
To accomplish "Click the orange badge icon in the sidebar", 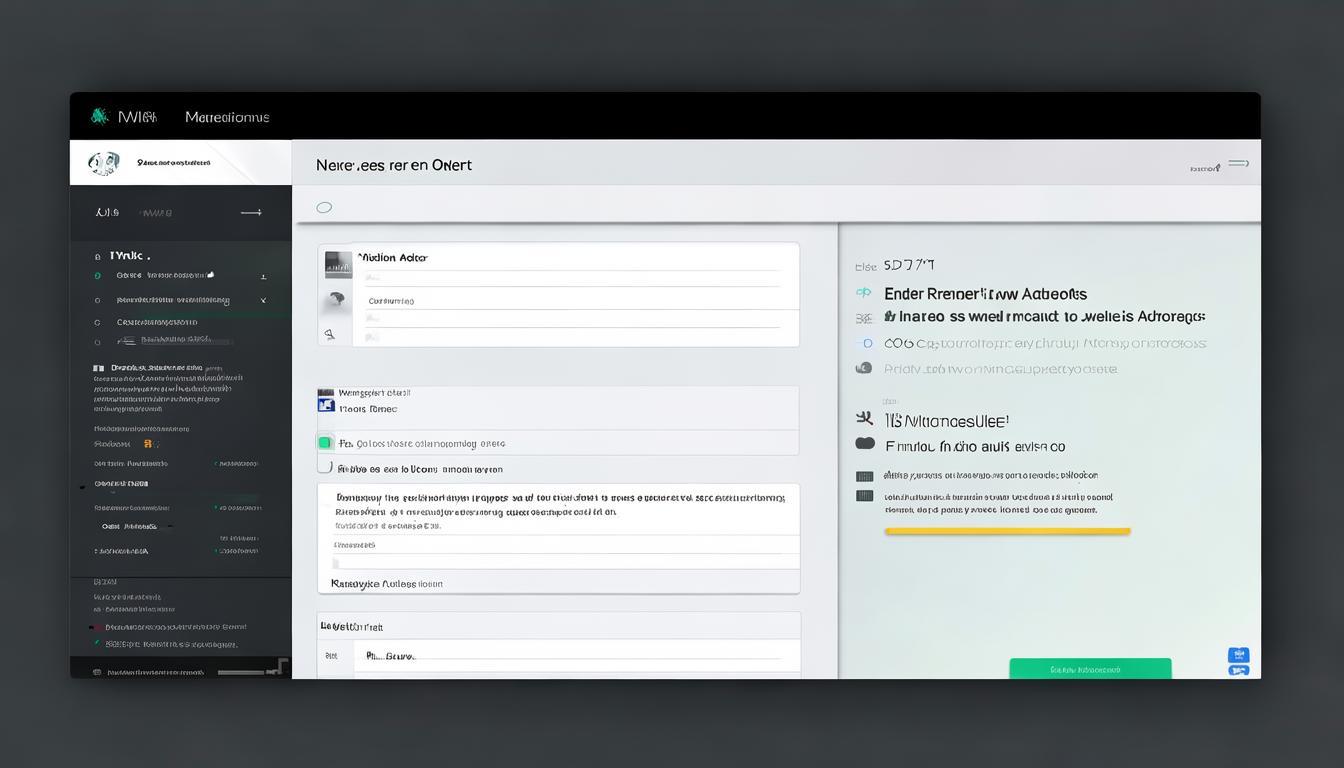I will 148,443.
